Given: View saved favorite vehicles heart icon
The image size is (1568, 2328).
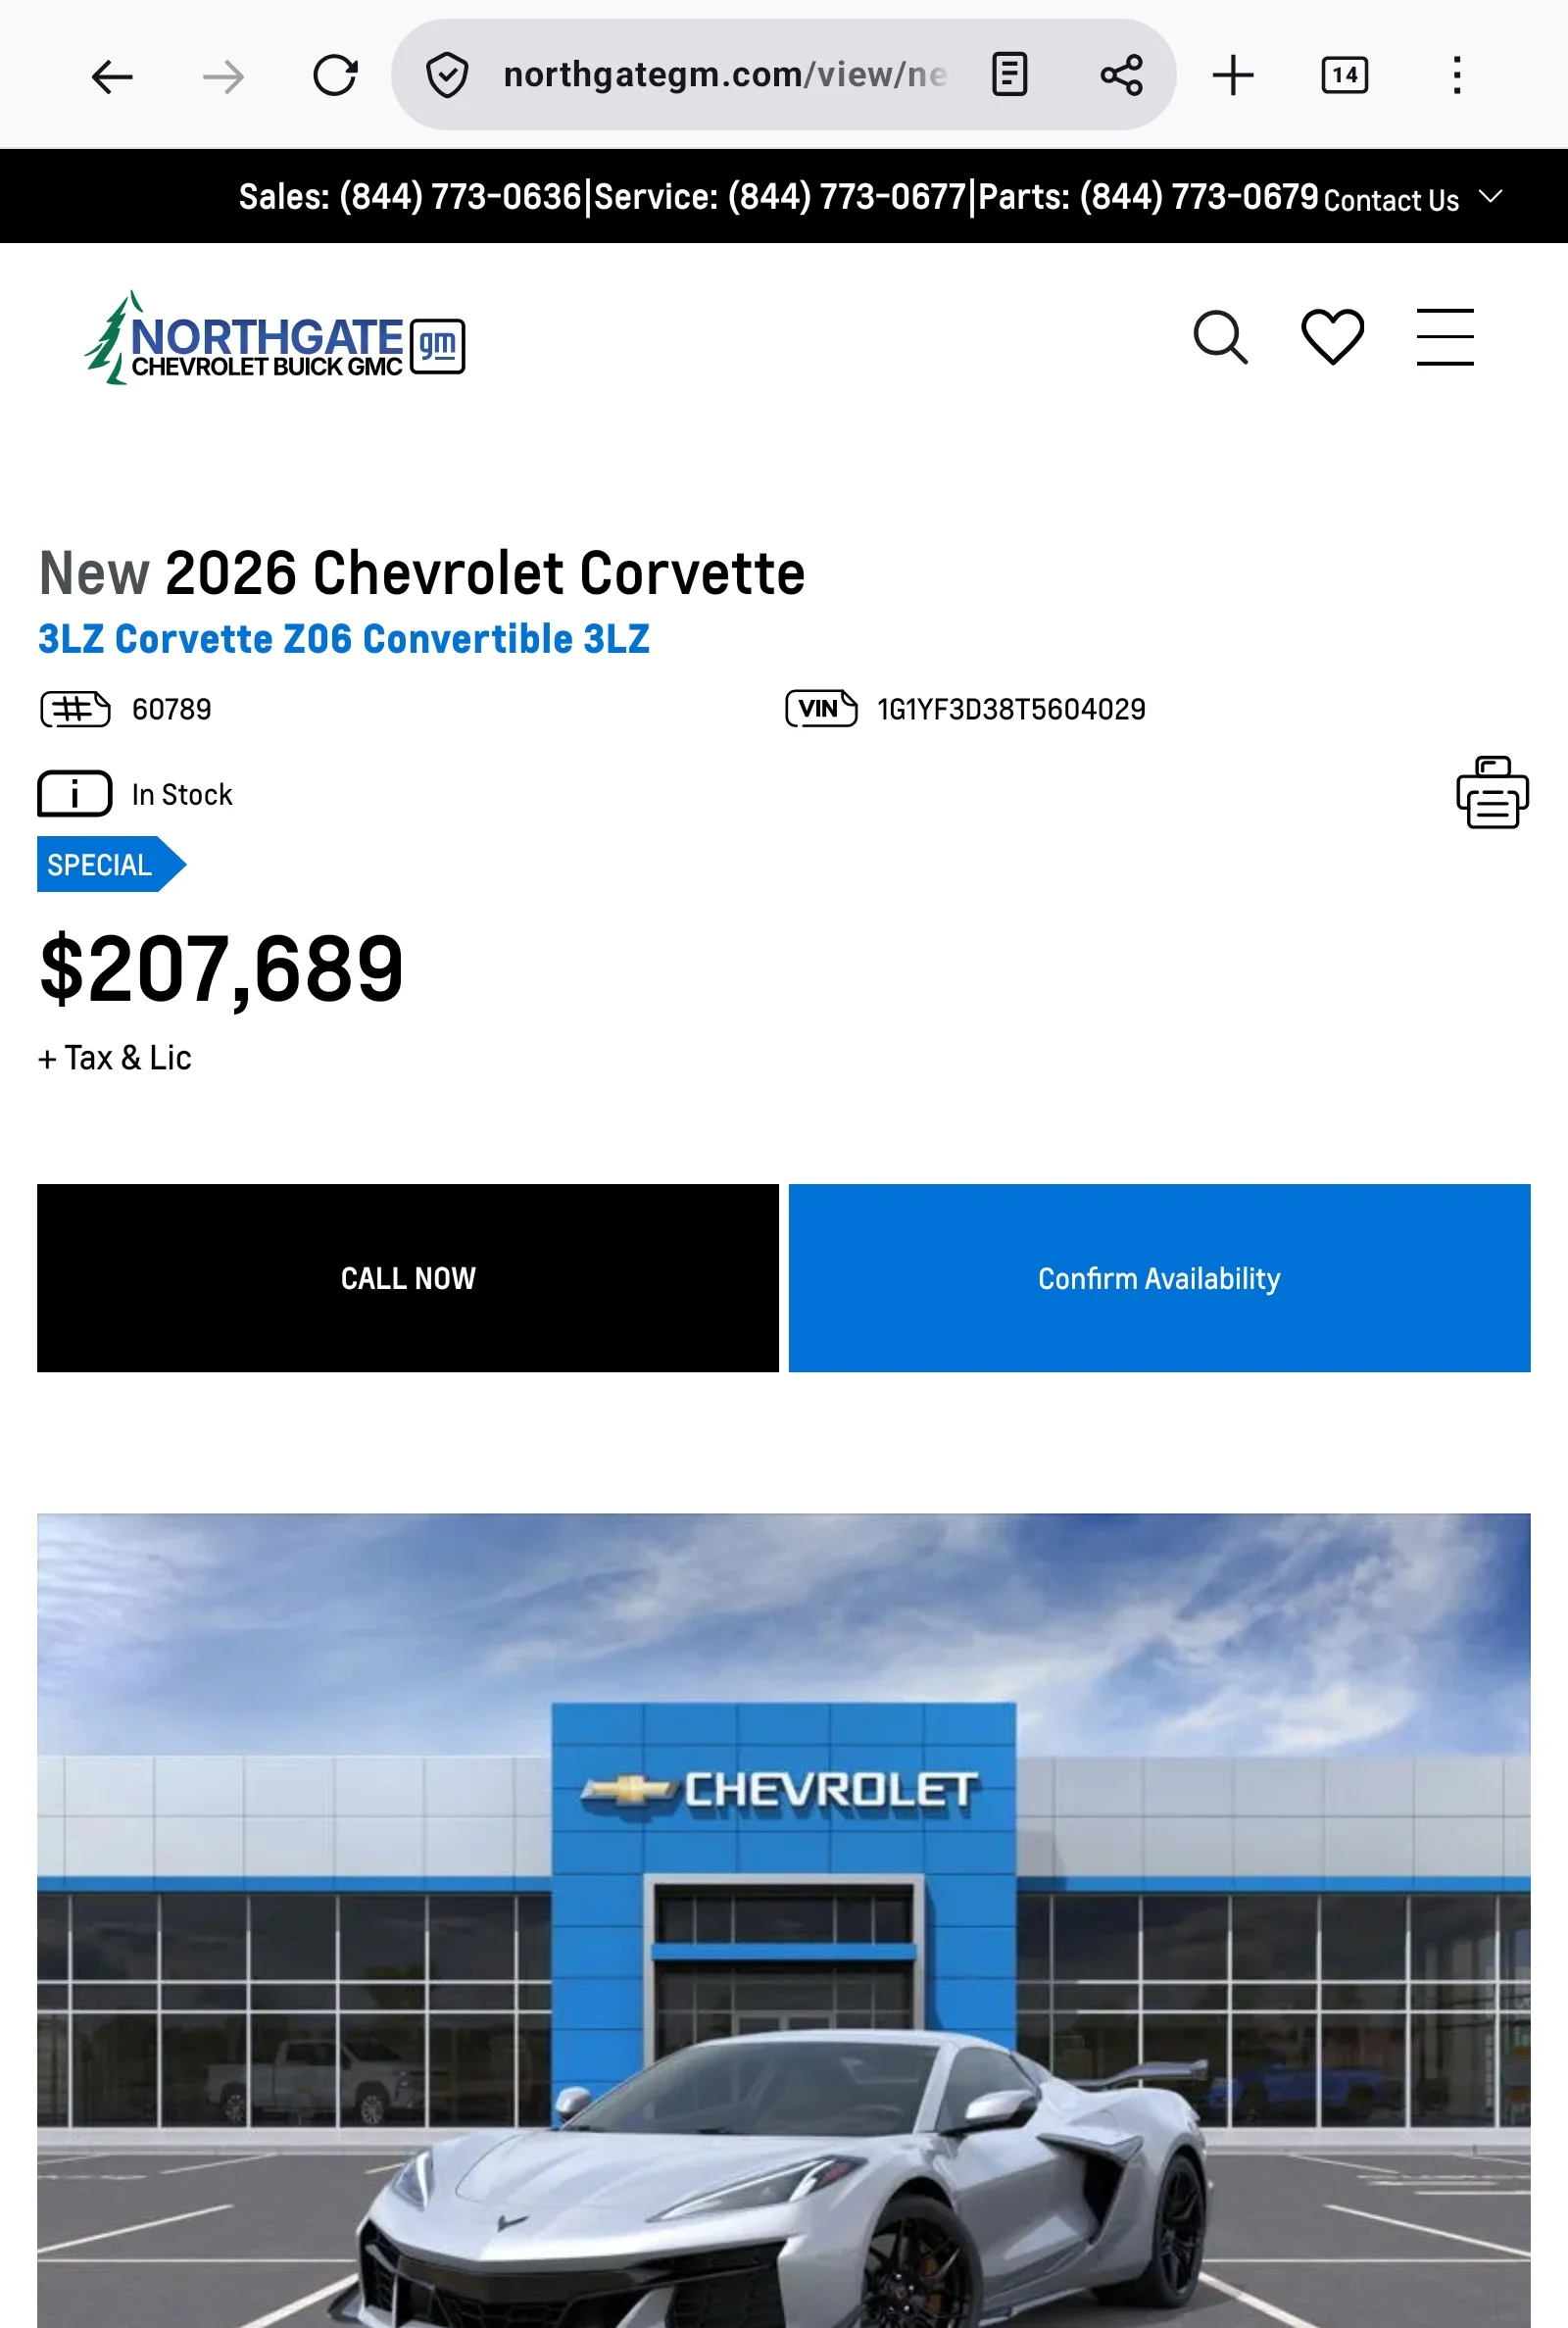Looking at the screenshot, I should pyautogui.click(x=1332, y=338).
